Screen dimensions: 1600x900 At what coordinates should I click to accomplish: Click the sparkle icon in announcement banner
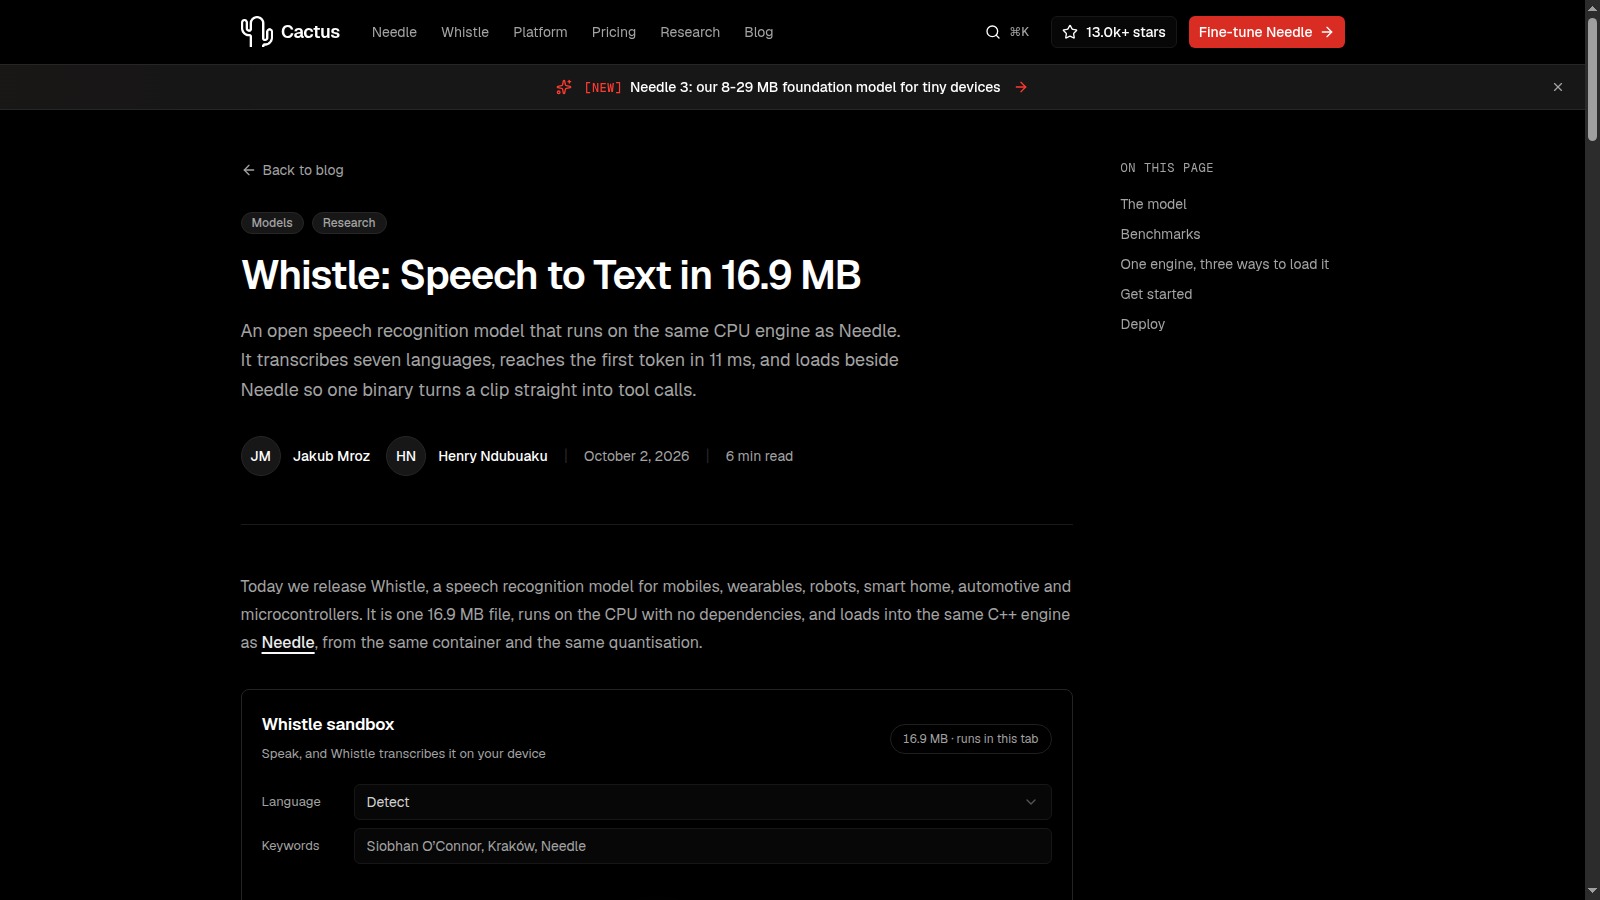(564, 87)
